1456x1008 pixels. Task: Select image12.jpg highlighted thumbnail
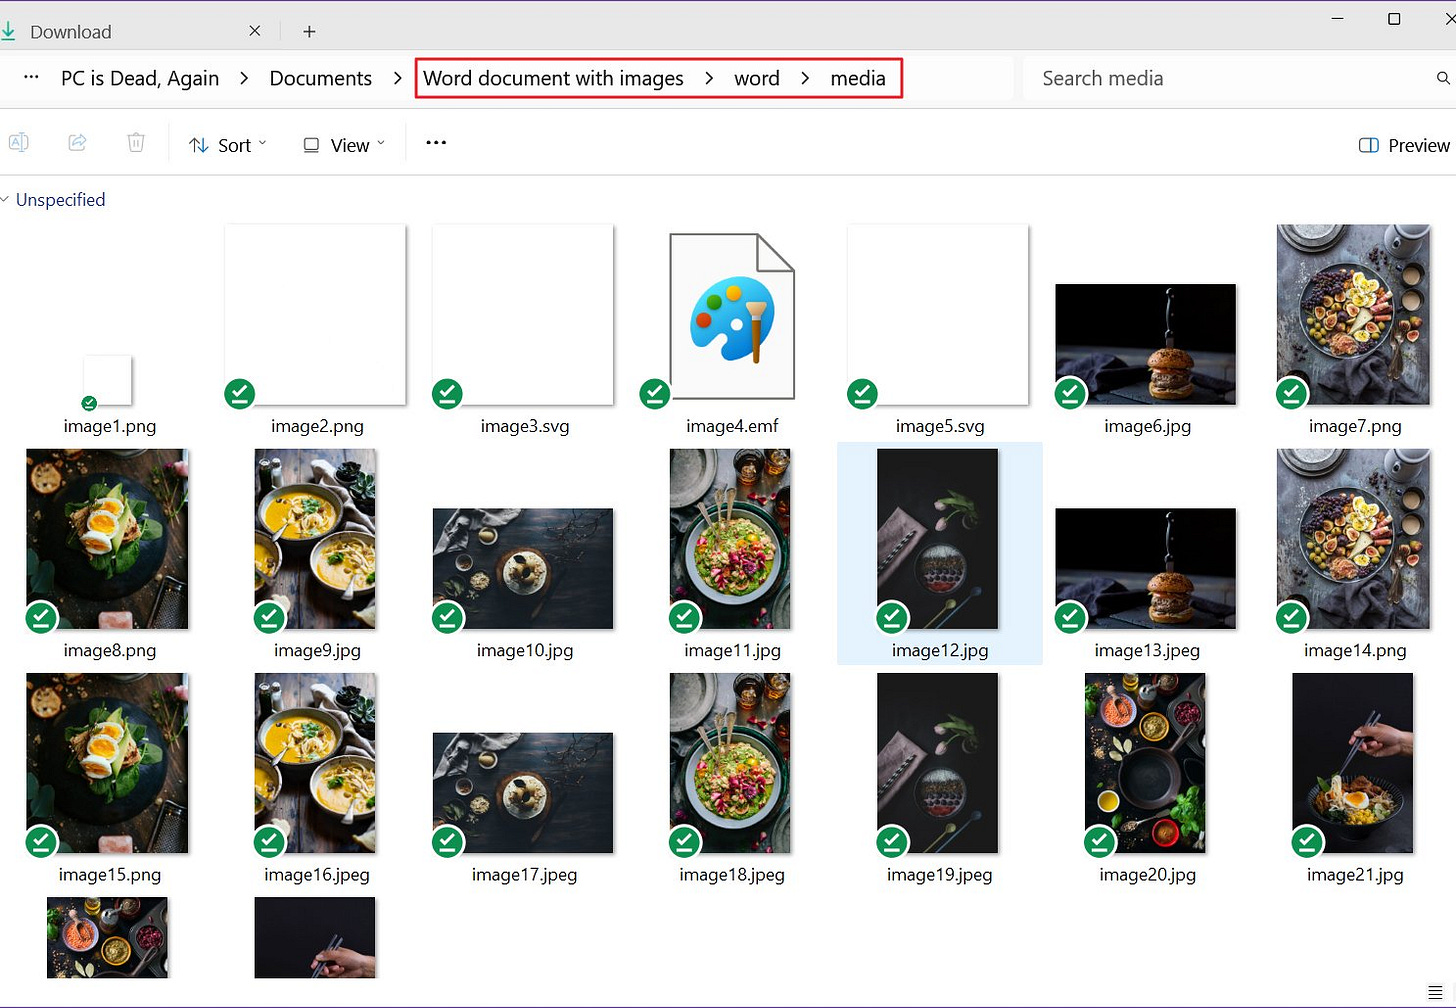[x=938, y=539]
